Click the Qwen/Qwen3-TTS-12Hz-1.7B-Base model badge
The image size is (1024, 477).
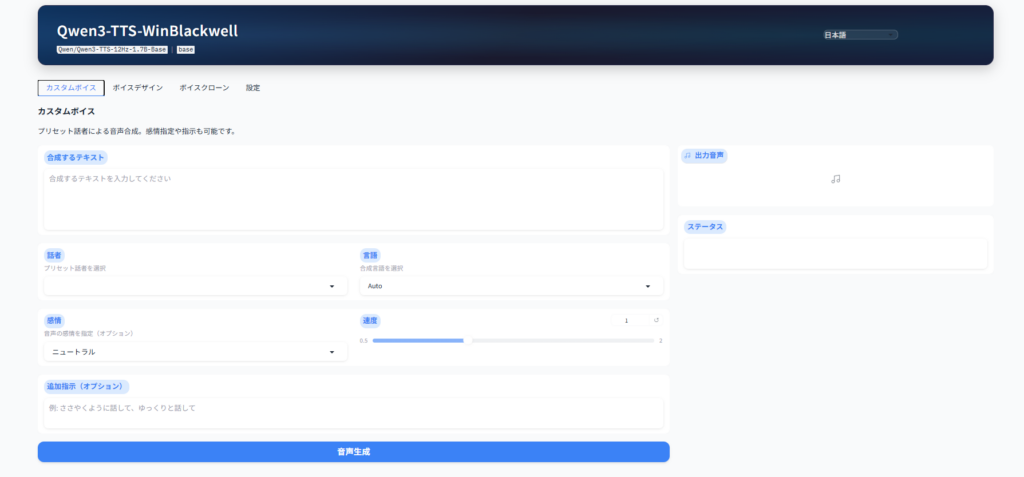coord(112,49)
